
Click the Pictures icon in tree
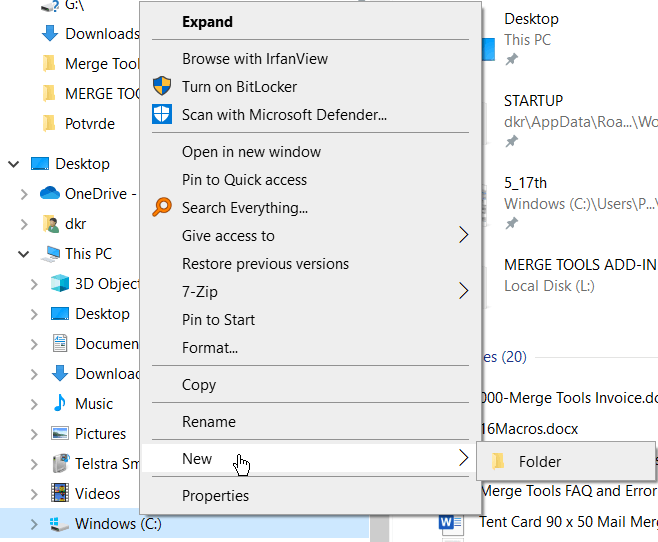(x=60, y=433)
